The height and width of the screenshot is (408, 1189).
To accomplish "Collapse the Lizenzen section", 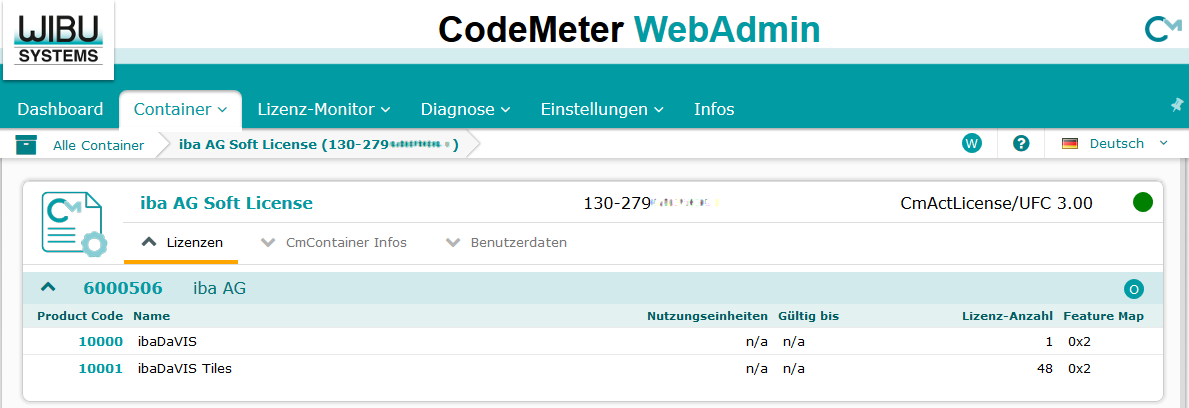I will (181, 243).
